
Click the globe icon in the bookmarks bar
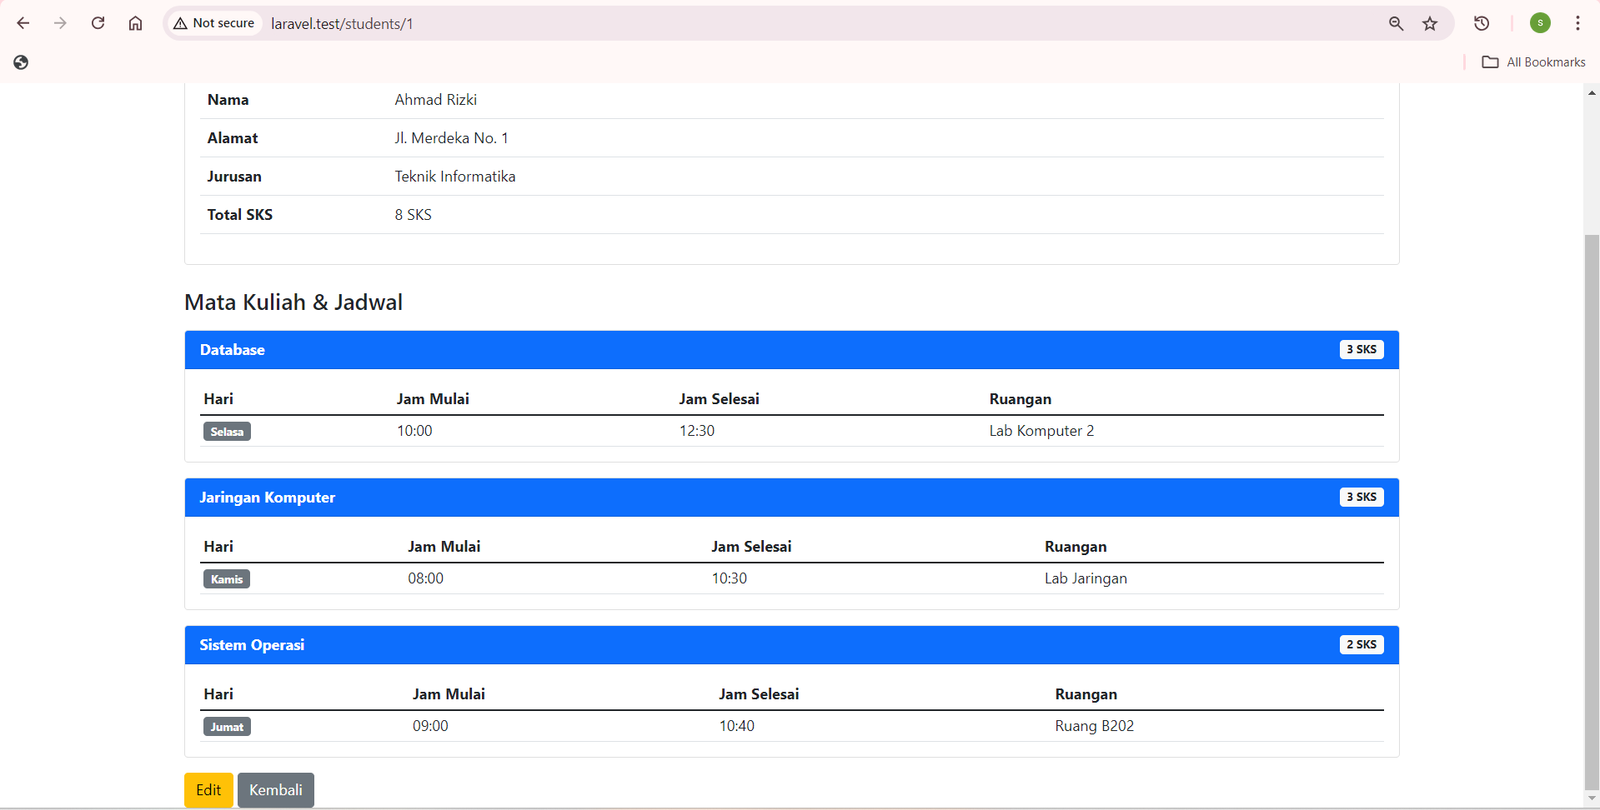[21, 62]
